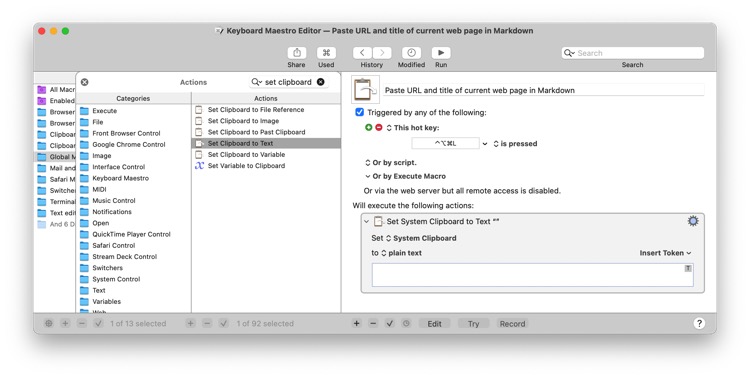The height and width of the screenshot is (378, 750).
Task: Click the clipboard text entry area
Action: pos(532,275)
